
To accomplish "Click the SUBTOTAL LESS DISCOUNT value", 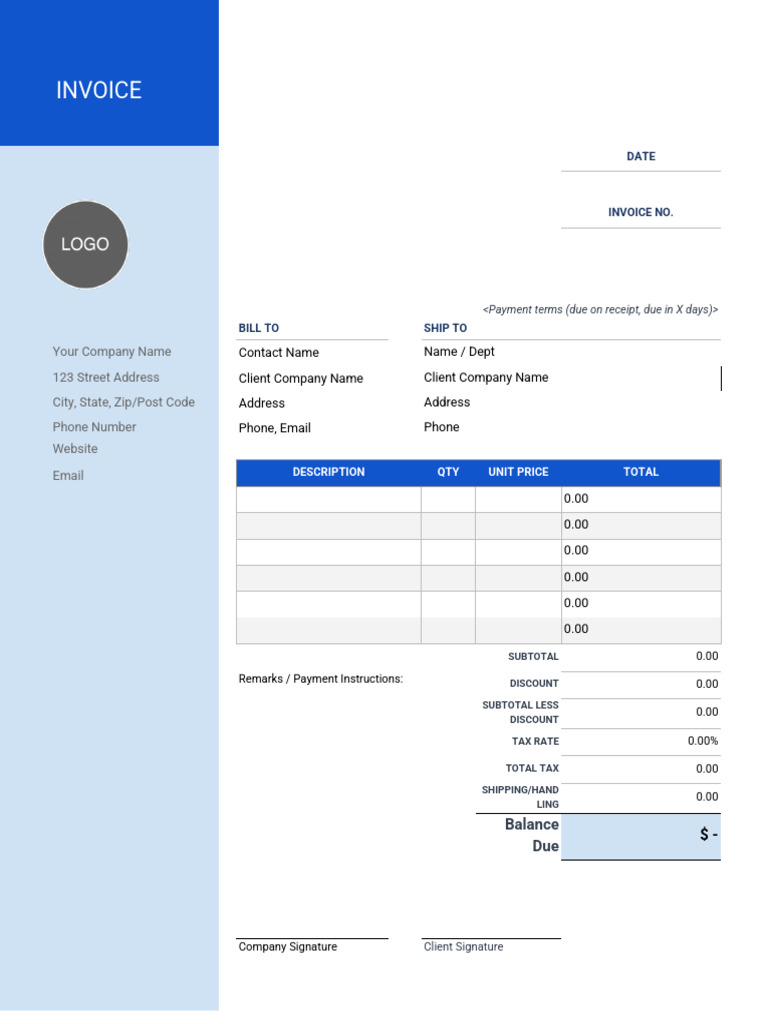I will [x=707, y=712].
